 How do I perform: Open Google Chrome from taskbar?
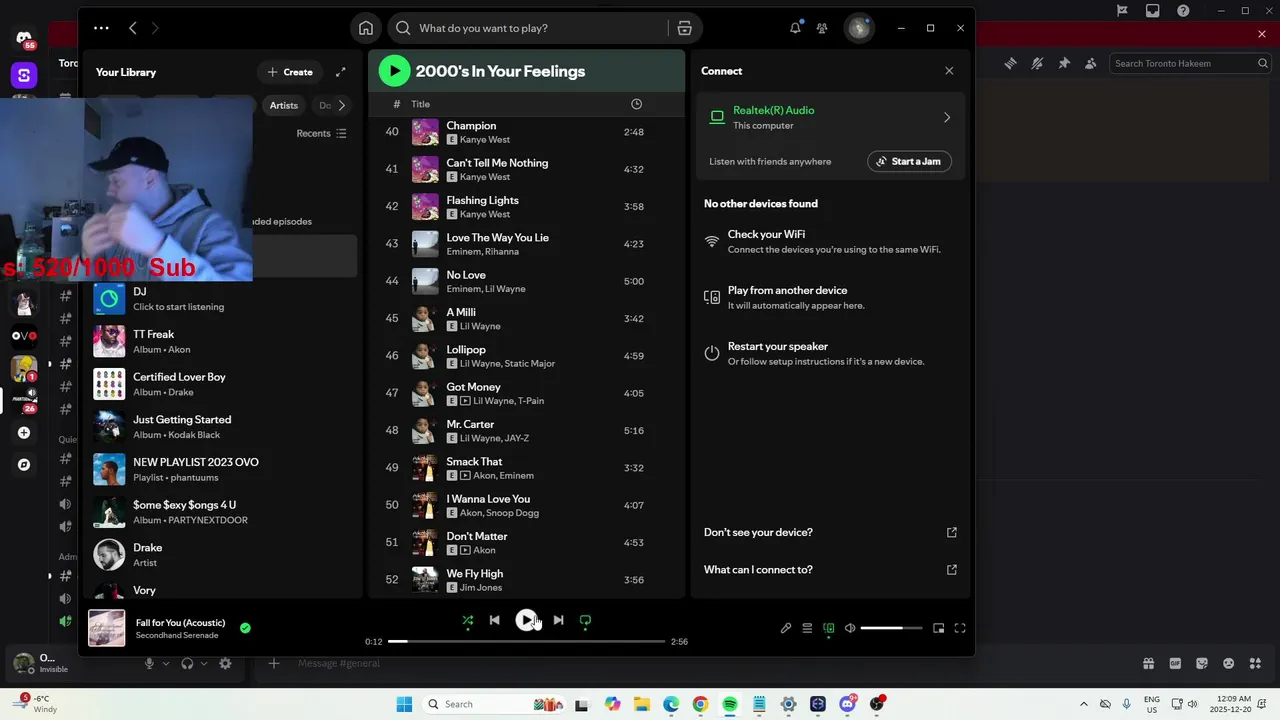click(x=700, y=704)
